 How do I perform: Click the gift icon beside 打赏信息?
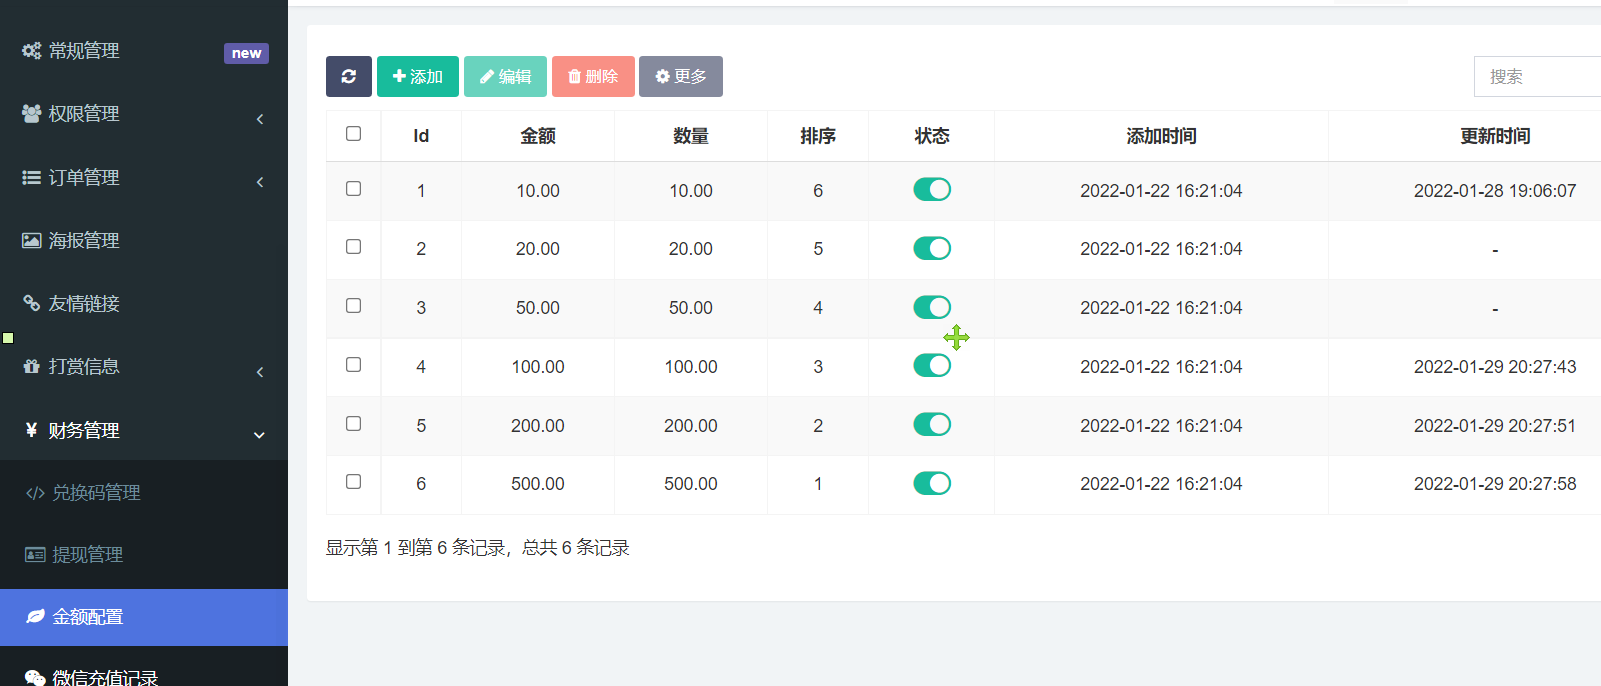click(x=32, y=366)
